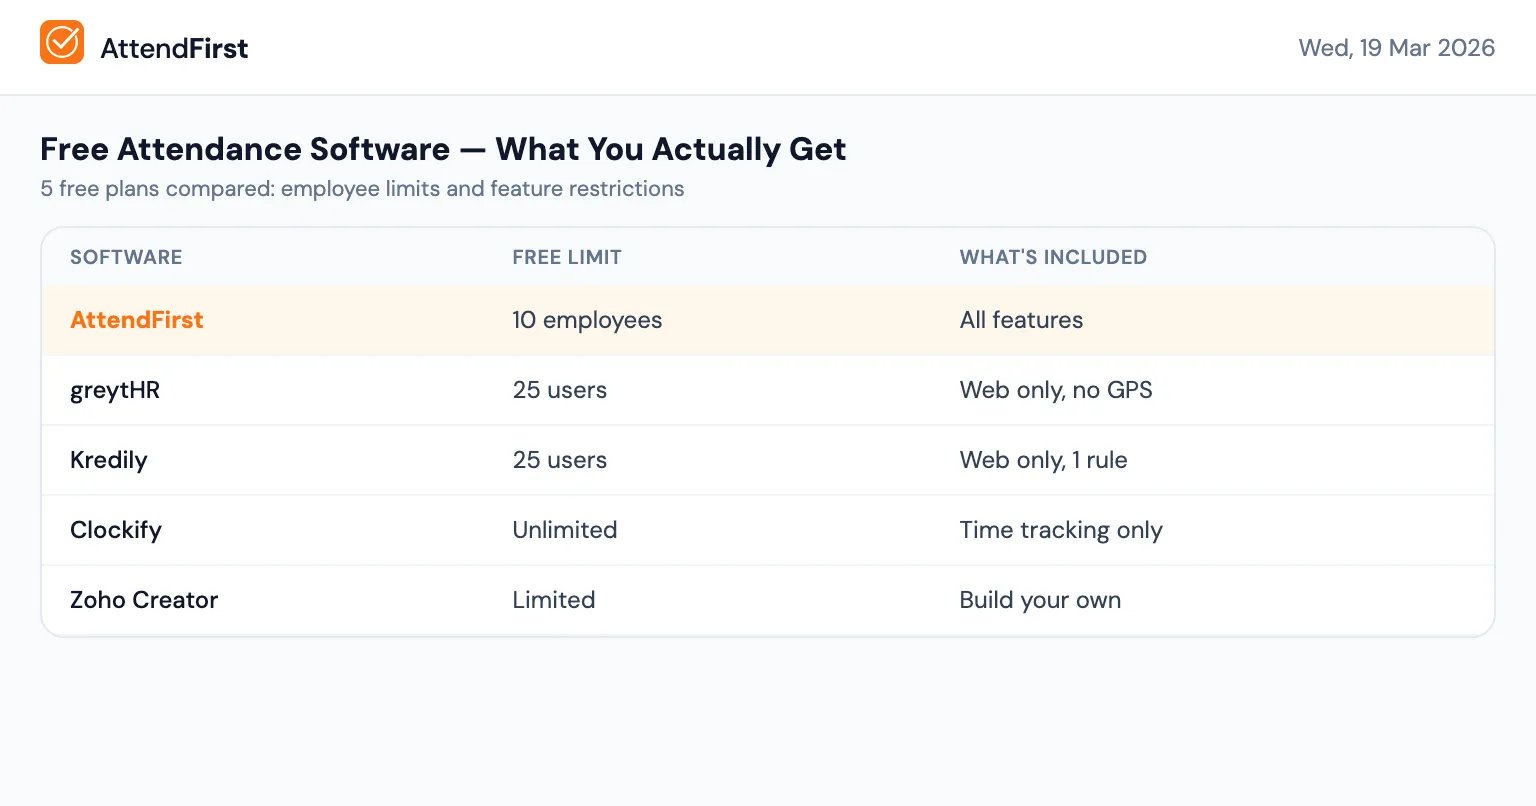1536x806 pixels.
Task: Click 'Web only, no GPS' text
Action: 1056,390
